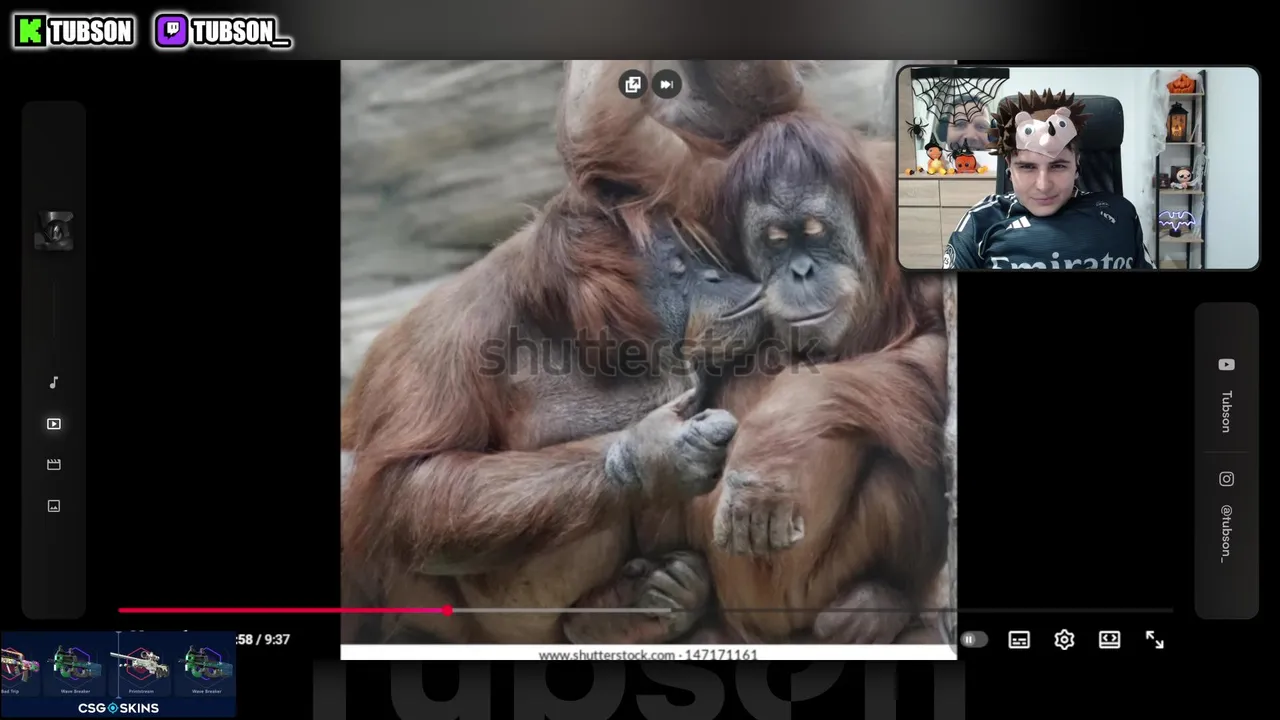Click the CSGOSKINS banner logo
Image resolution: width=1280 pixels, height=720 pixels.
(x=118, y=708)
